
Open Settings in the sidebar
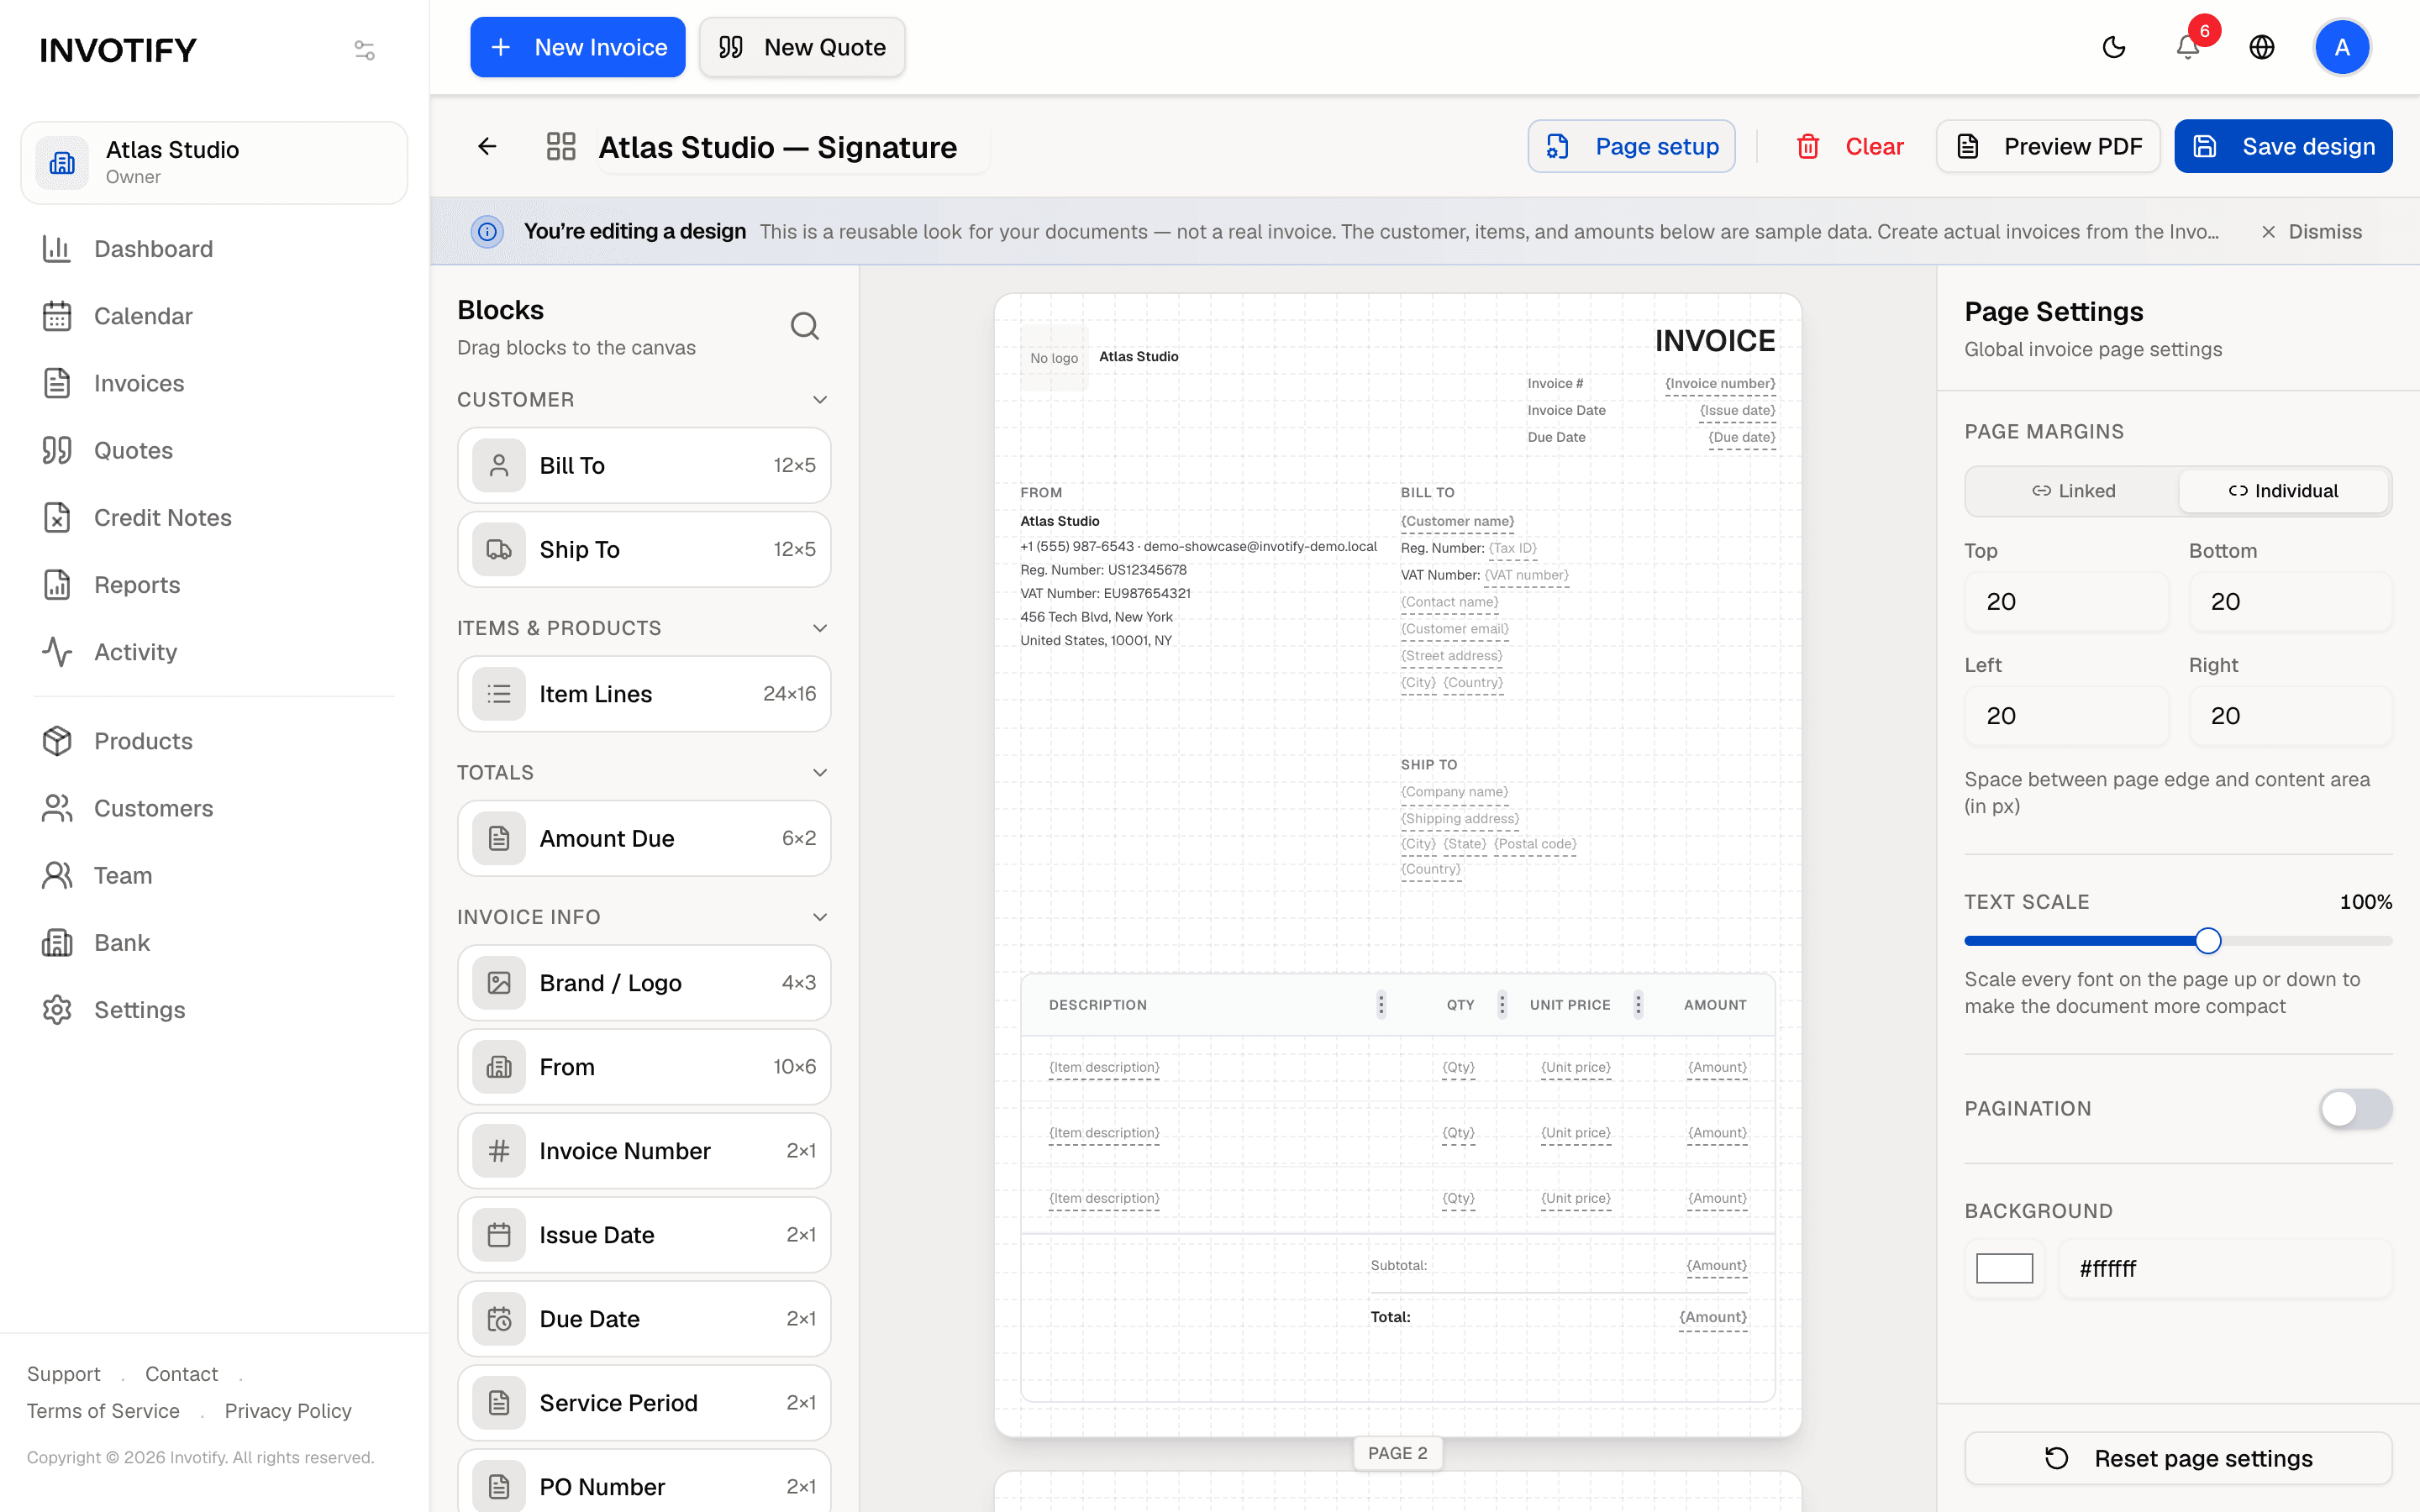coord(214,1010)
